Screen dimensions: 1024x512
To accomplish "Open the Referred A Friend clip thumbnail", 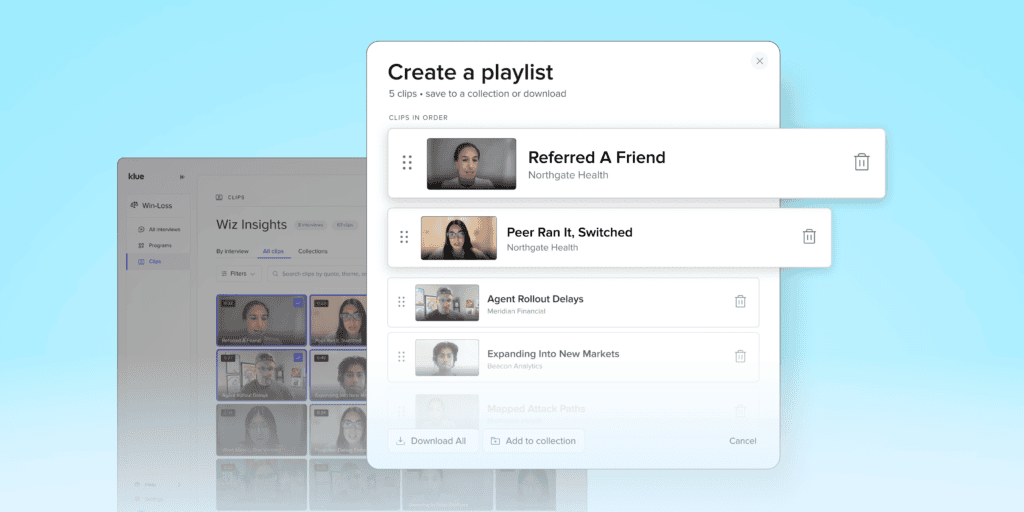I will [472, 164].
